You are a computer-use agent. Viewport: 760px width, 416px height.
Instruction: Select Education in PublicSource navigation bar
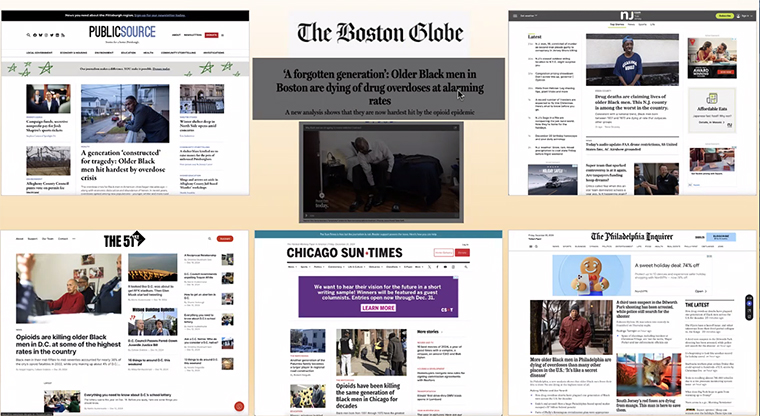(128, 53)
